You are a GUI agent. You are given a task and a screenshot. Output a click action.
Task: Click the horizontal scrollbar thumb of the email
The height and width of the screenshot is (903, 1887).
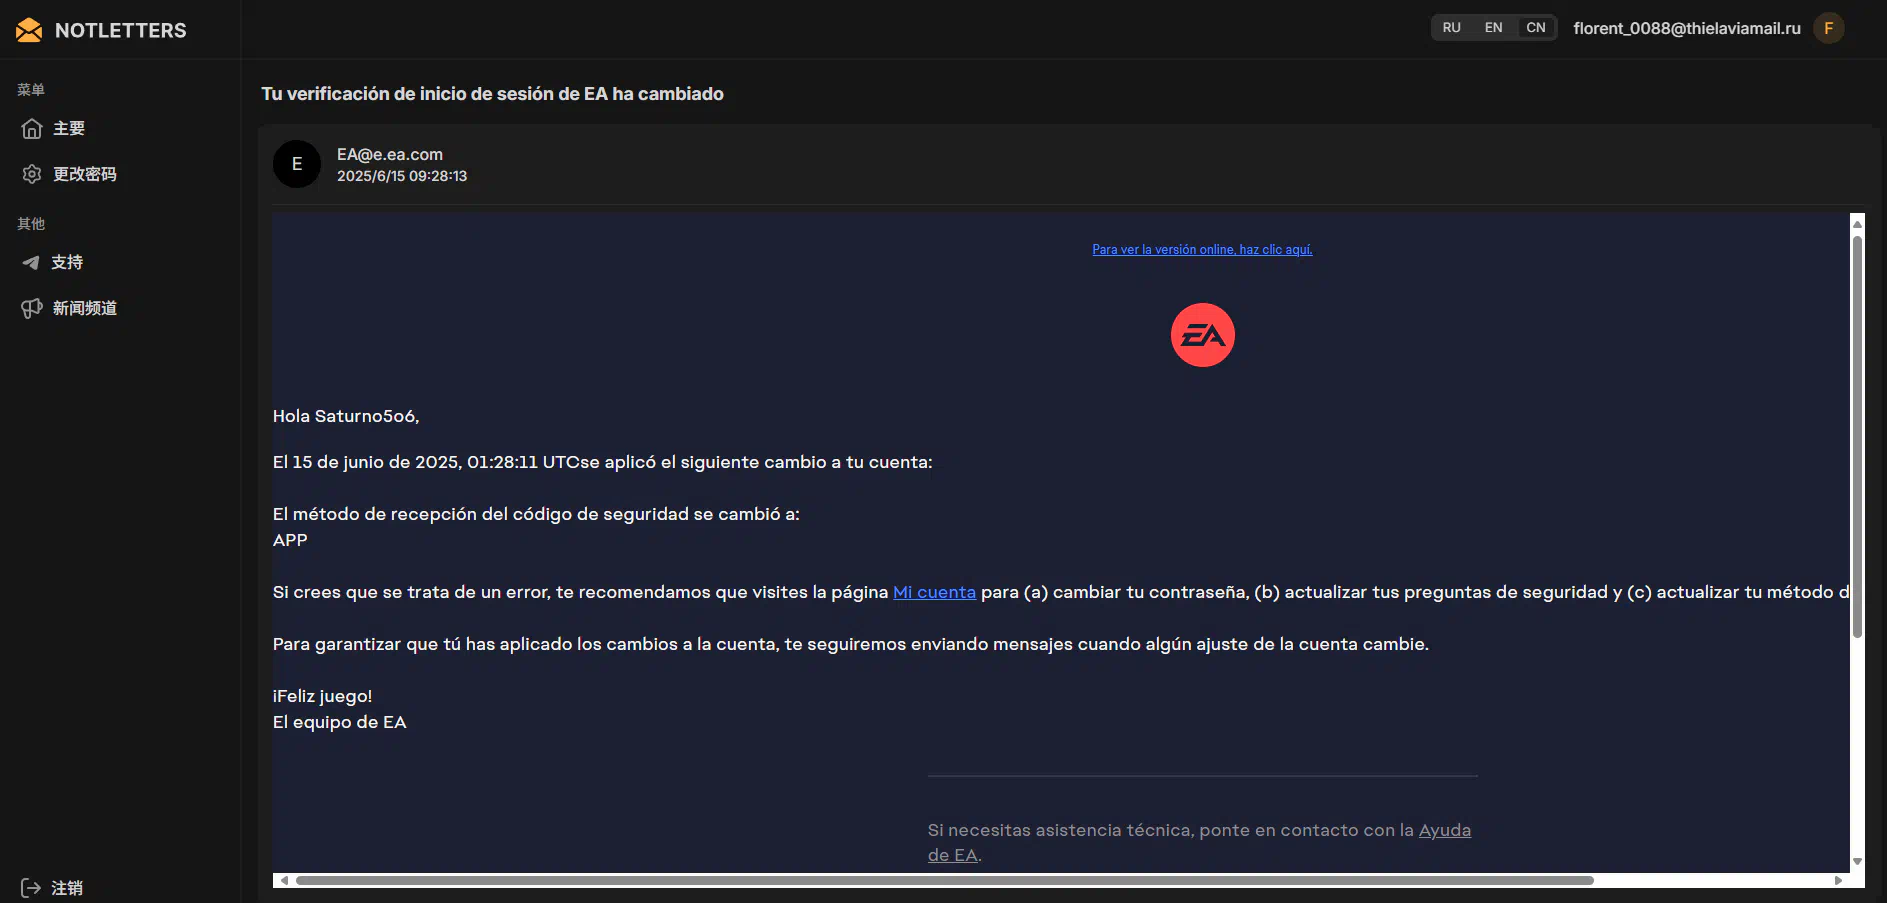click(x=944, y=881)
